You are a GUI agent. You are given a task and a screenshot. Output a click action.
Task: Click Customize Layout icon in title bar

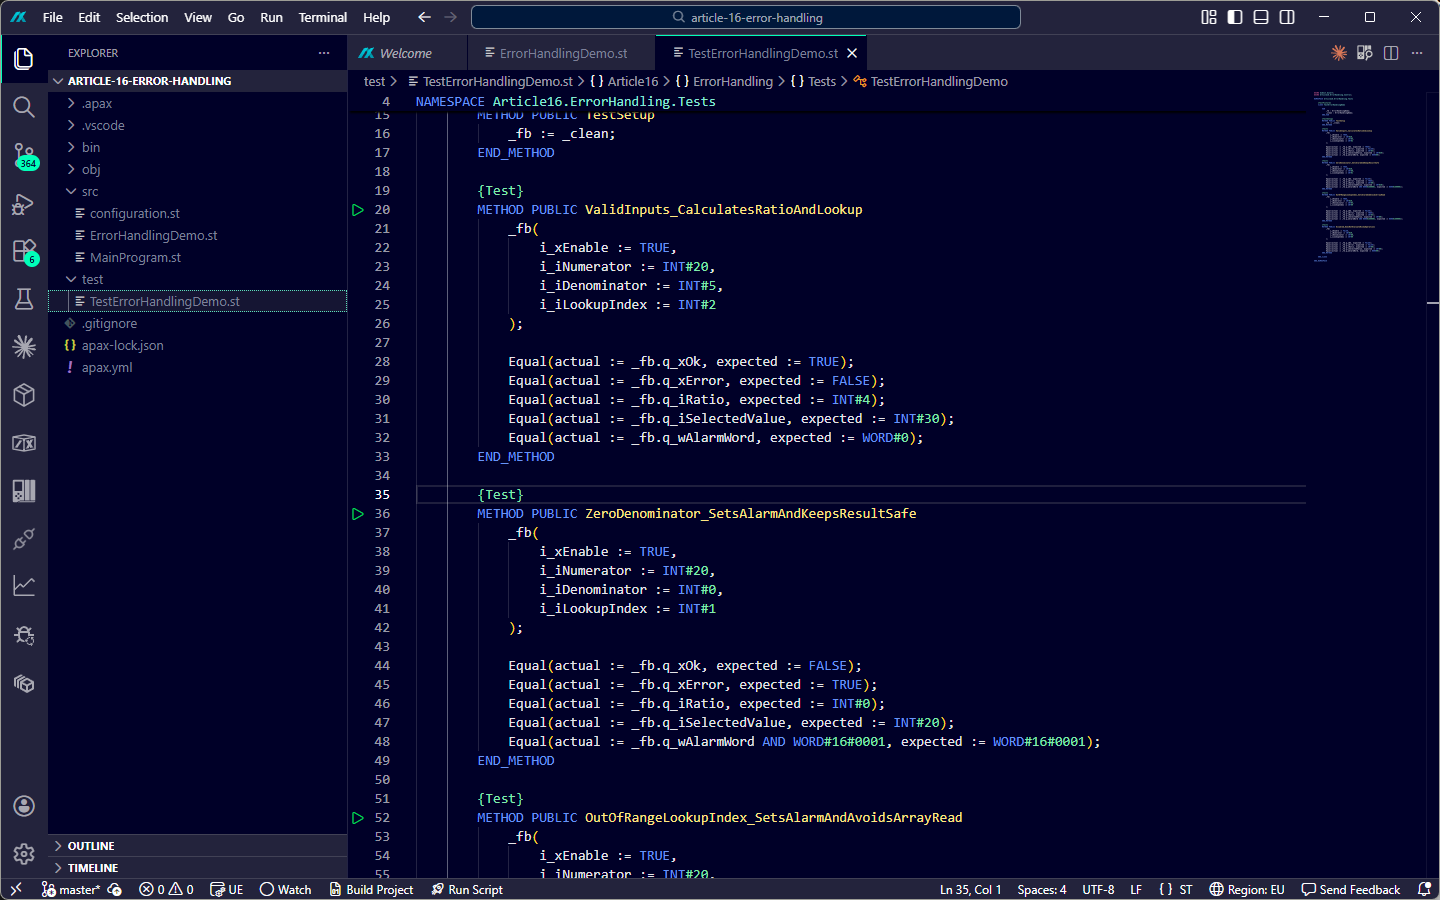1209,17
